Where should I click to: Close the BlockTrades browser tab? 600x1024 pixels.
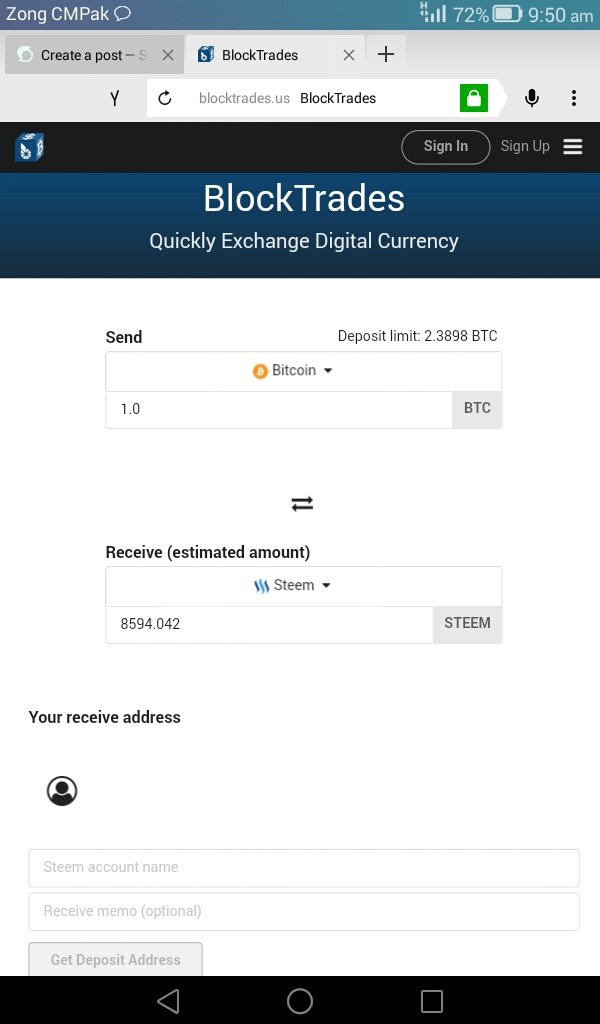348,55
